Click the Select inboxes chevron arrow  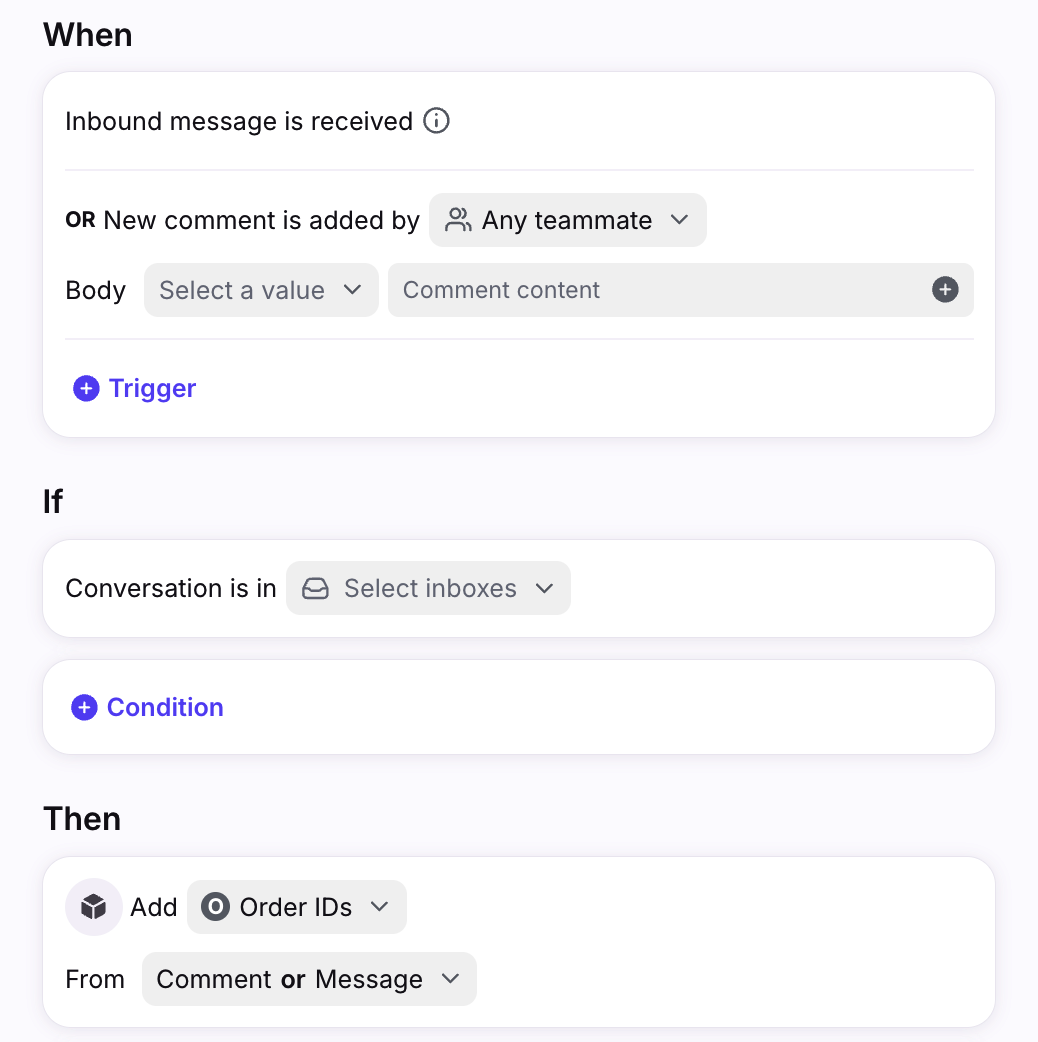coord(545,588)
